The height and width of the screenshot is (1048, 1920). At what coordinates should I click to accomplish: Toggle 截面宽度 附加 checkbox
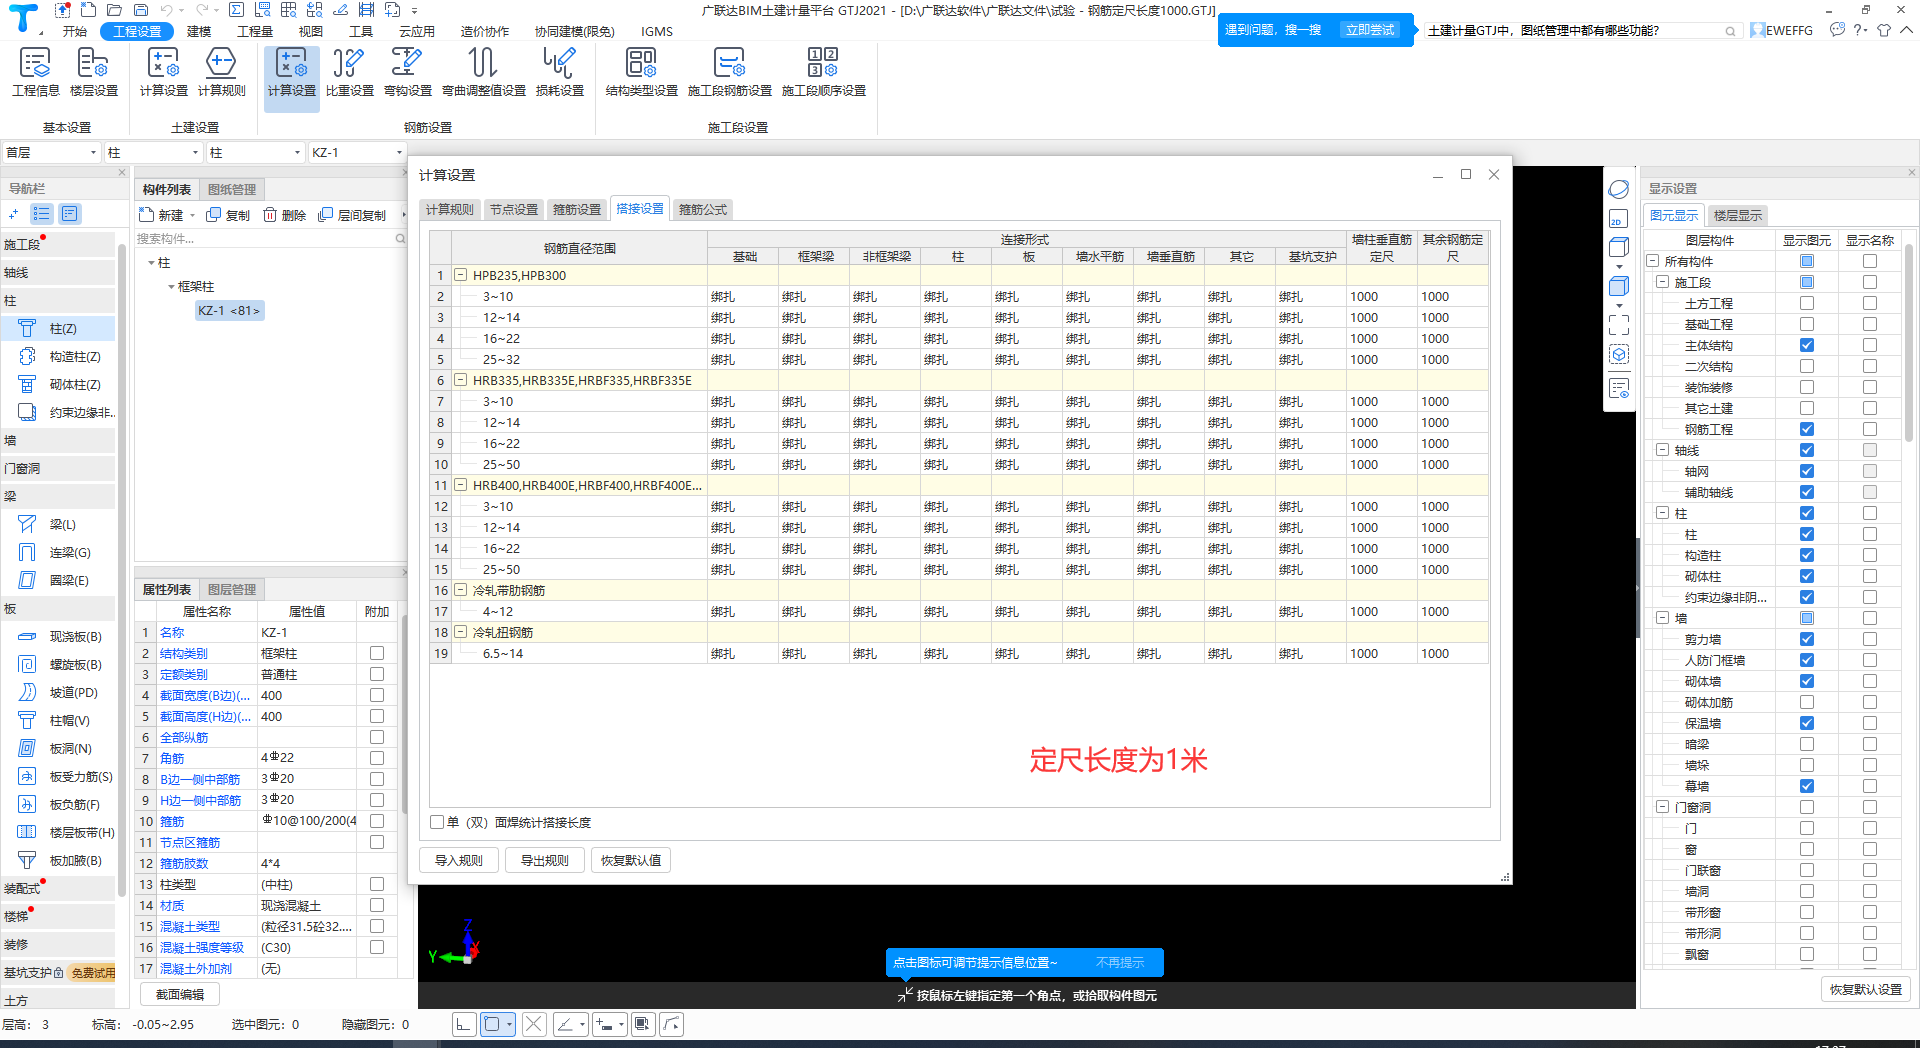tap(377, 695)
